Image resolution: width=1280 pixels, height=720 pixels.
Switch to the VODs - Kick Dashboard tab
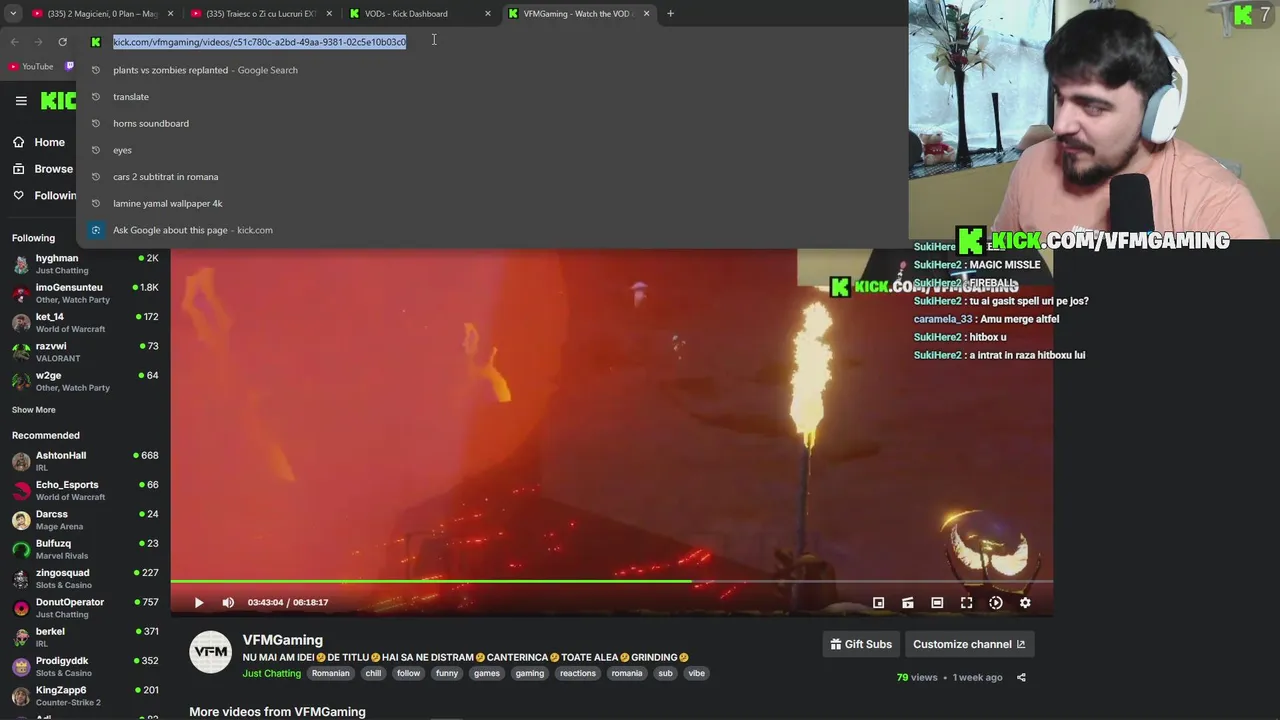pyautogui.click(x=419, y=14)
